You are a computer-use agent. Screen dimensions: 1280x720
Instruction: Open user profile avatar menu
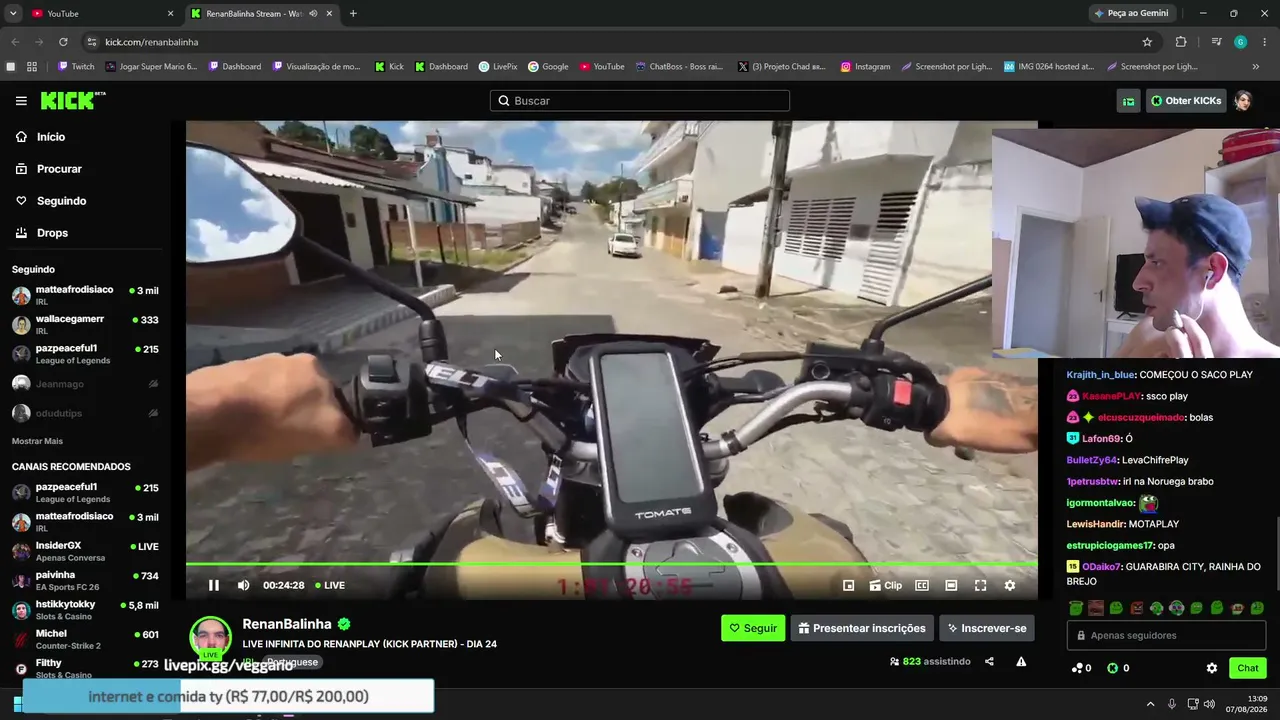tap(1243, 101)
